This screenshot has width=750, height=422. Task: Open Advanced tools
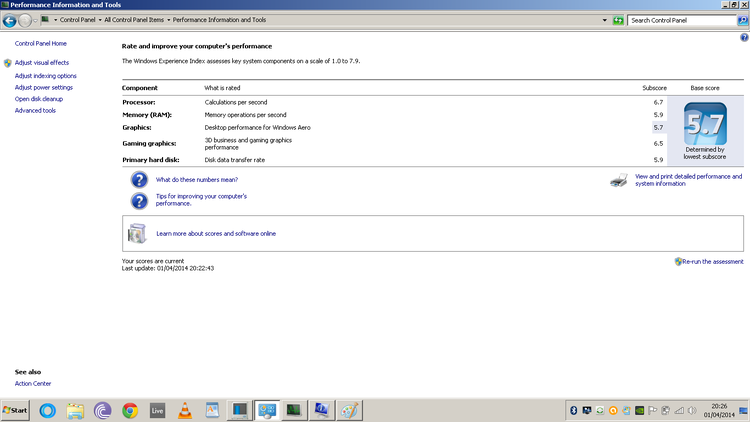pyautogui.click(x=35, y=111)
